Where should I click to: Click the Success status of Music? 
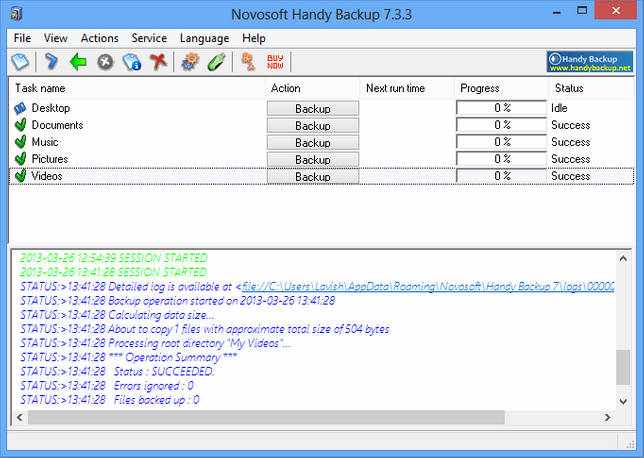click(x=570, y=142)
